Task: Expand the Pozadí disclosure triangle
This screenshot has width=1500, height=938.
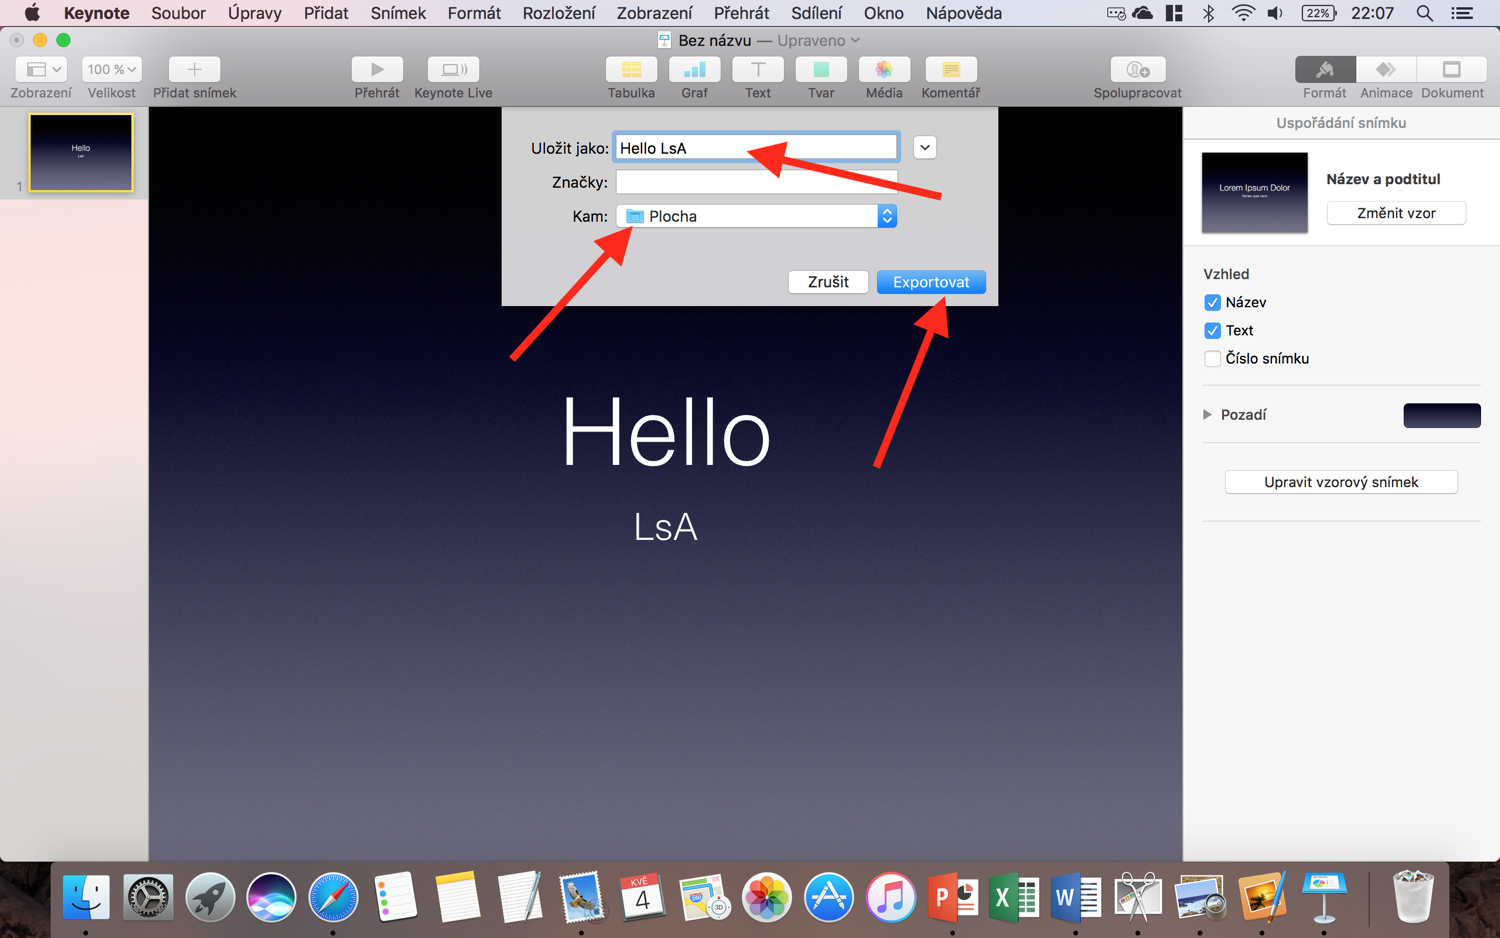Action: 1208,415
